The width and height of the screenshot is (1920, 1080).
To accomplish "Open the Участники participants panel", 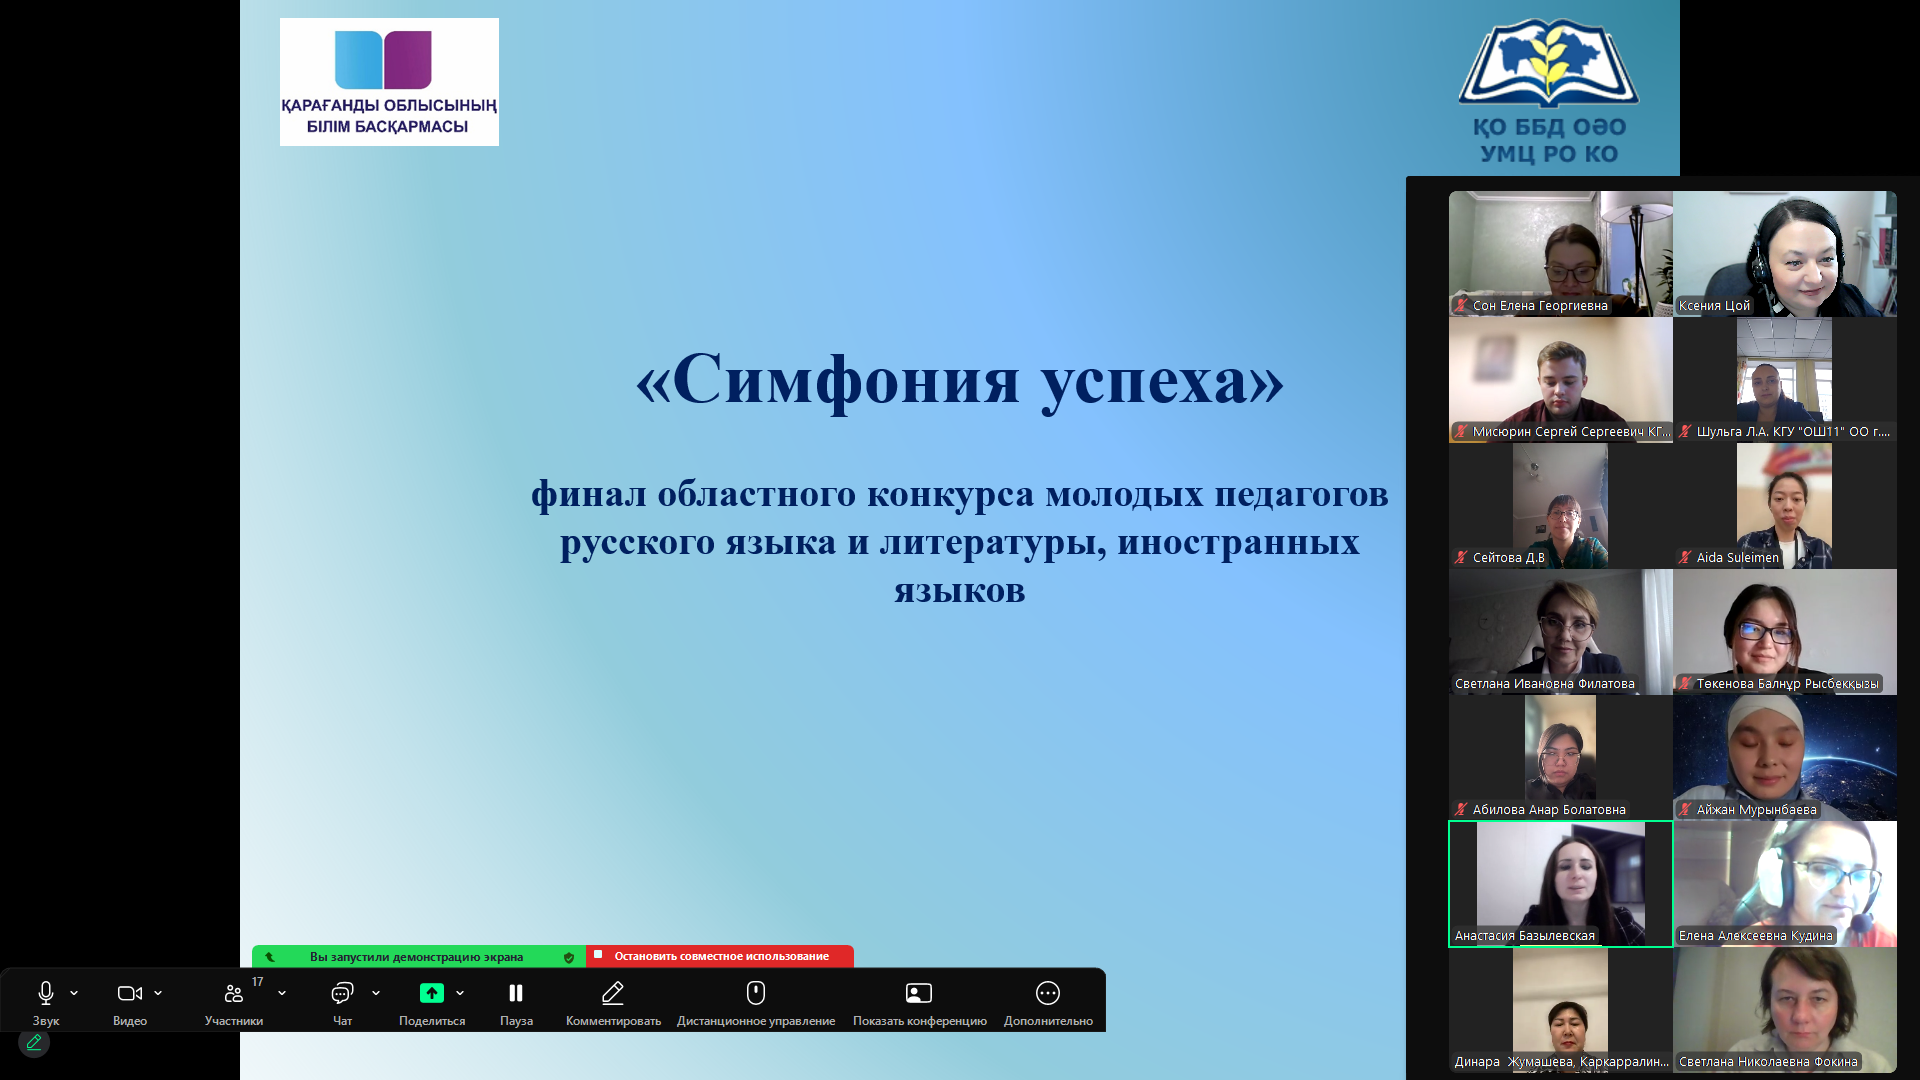I will 233,994.
